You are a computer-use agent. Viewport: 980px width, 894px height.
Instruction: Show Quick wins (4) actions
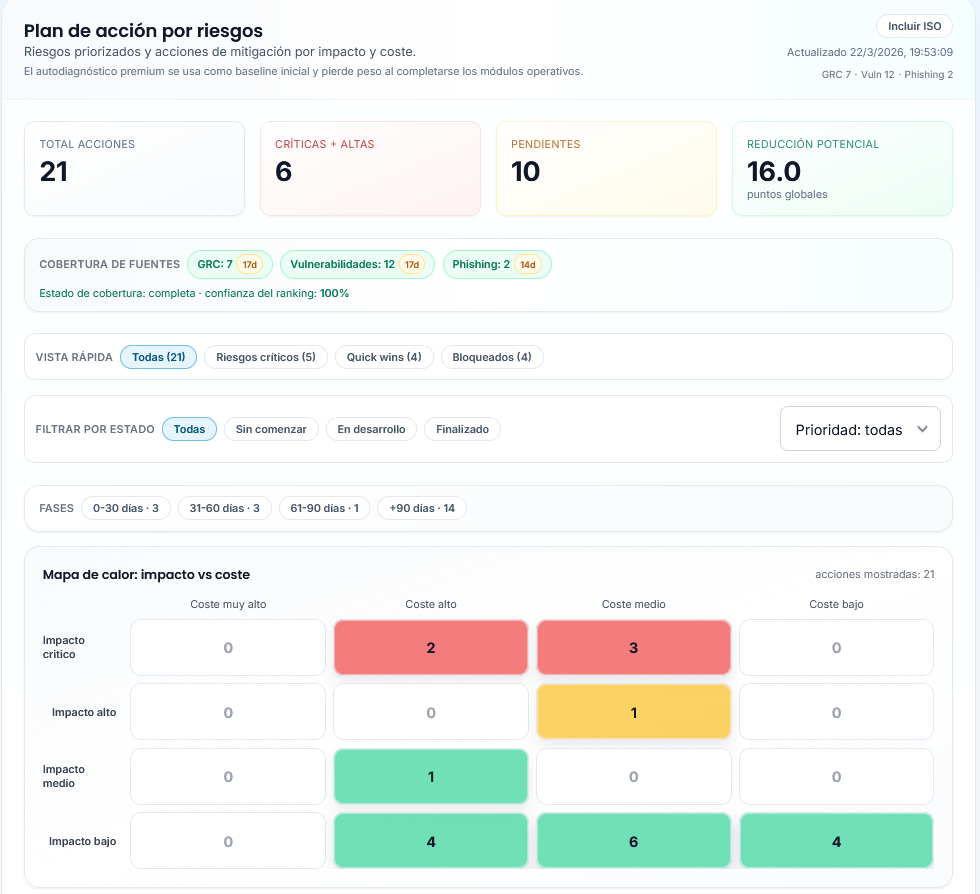pos(384,357)
